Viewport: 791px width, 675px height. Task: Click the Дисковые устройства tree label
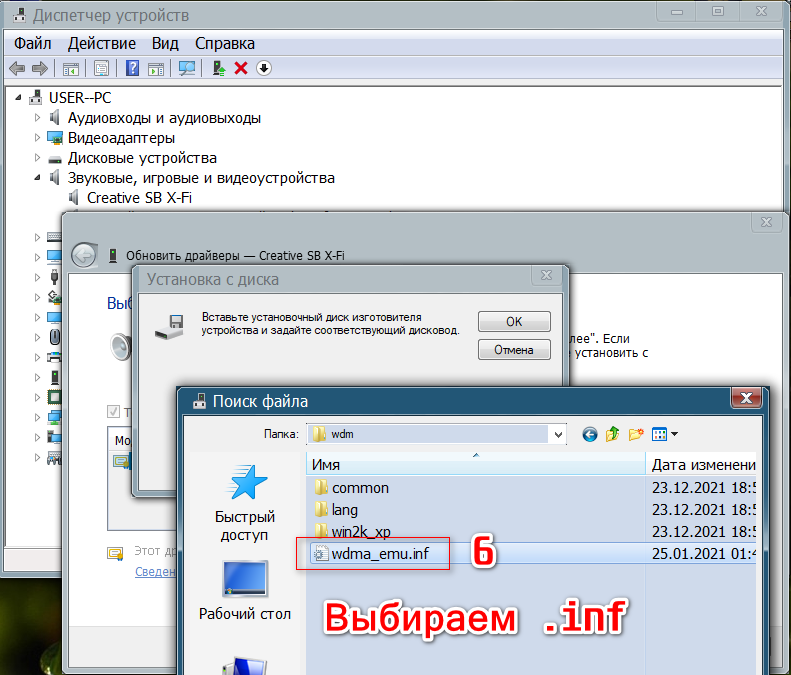pos(142,158)
